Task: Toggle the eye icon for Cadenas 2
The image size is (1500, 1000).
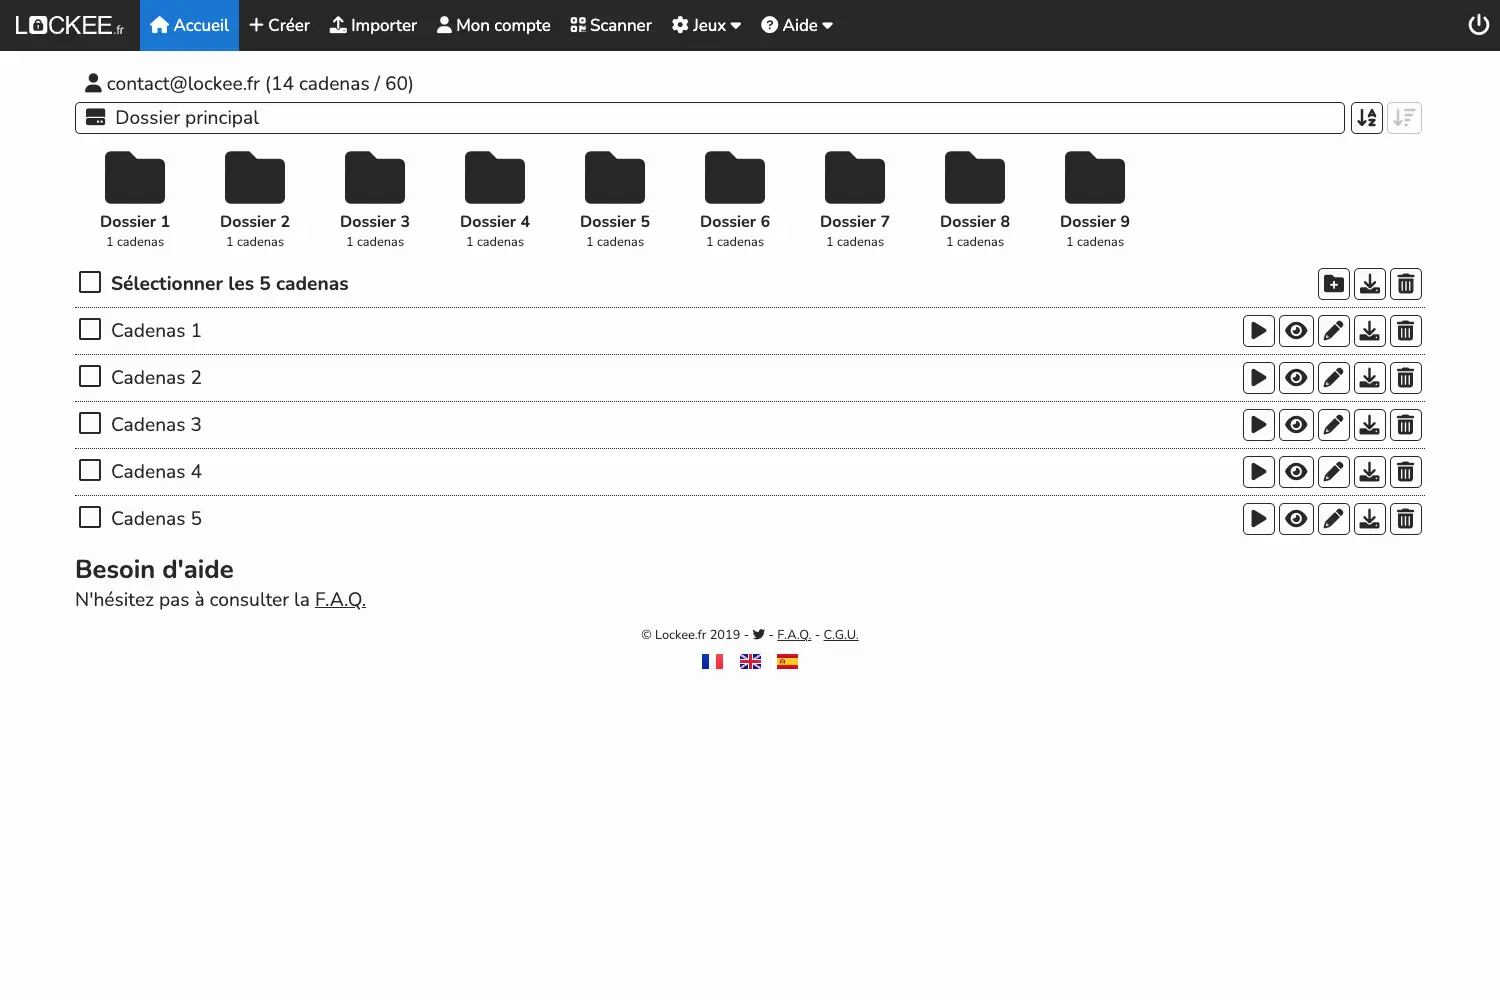Action: (1296, 378)
